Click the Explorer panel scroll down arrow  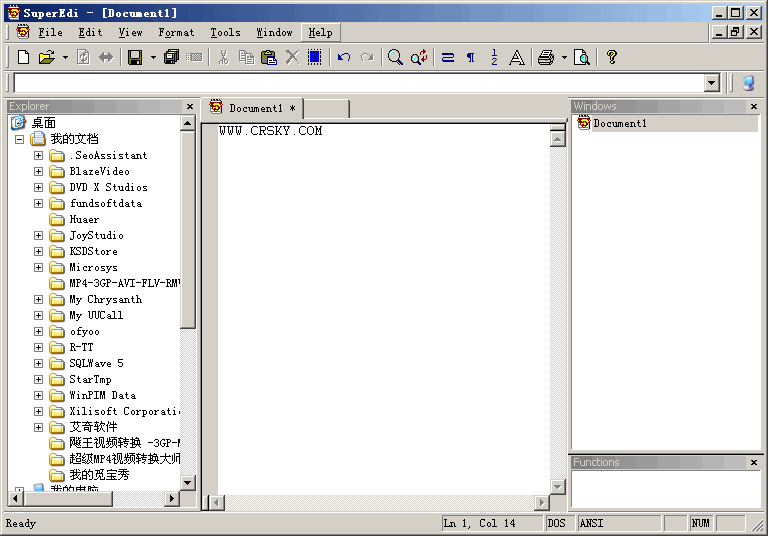pyautogui.click(x=188, y=482)
